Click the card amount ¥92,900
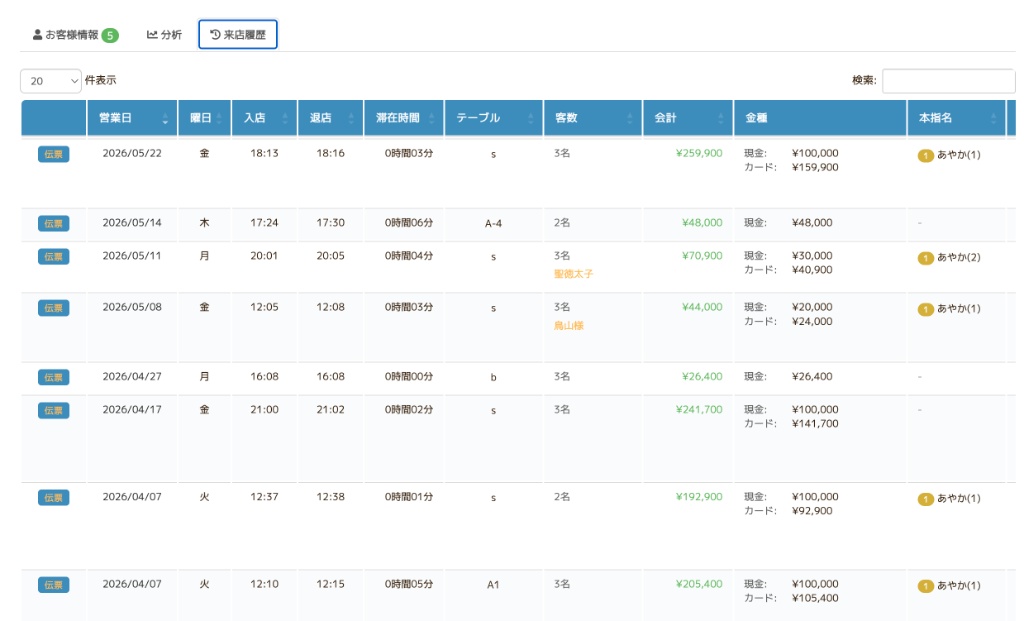Image resolution: width=1024 pixels, height=621 pixels. (x=812, y=511)
